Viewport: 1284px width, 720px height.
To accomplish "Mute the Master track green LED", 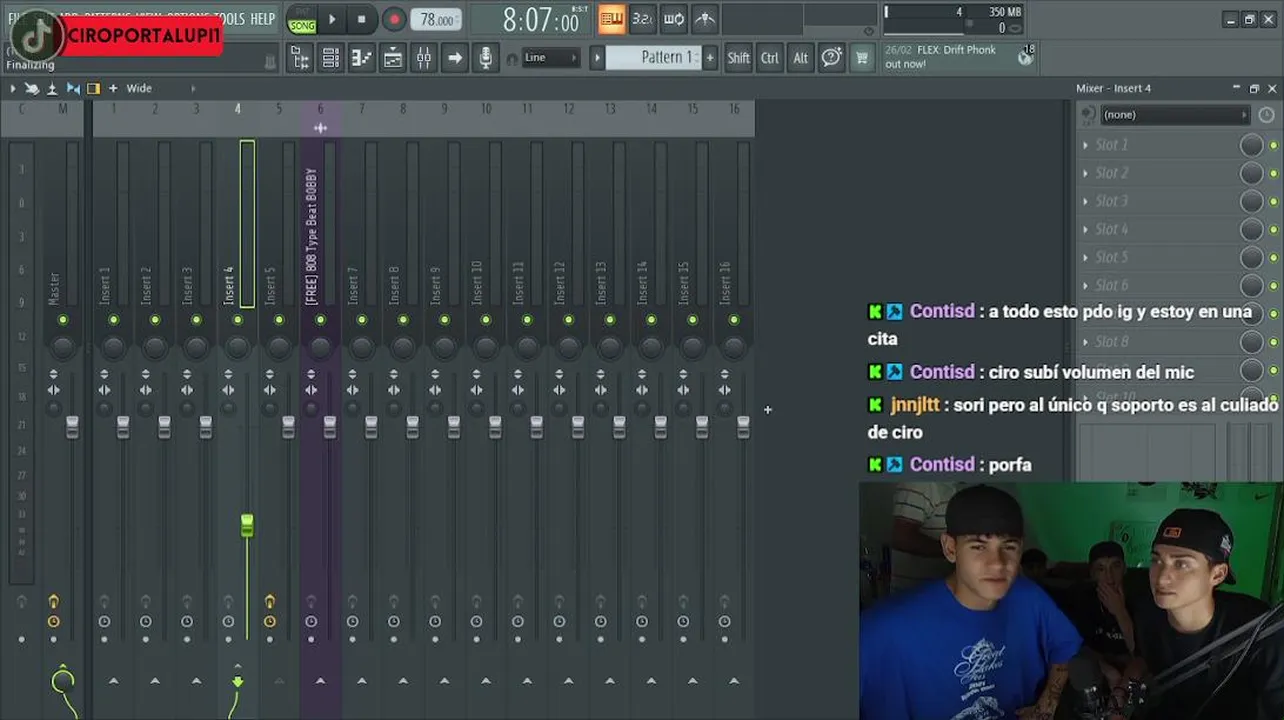I will [63, 320].
